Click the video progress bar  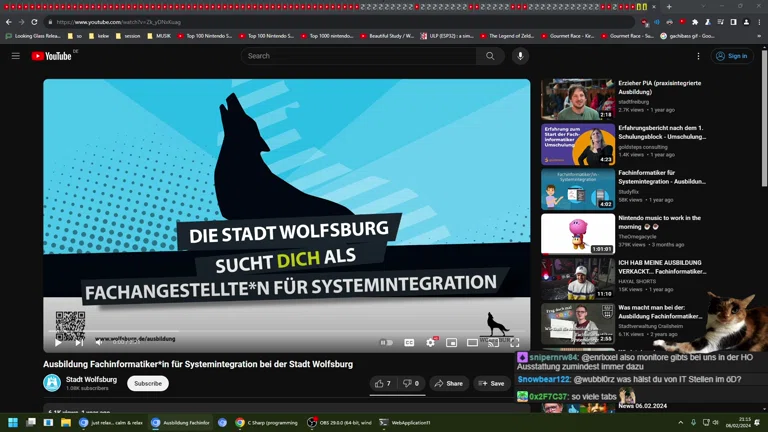[287, 332]
